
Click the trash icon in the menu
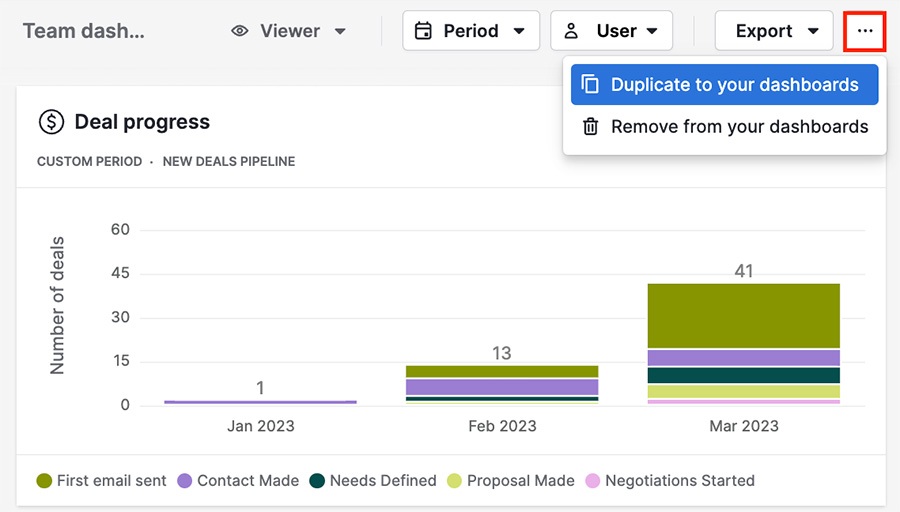(591, 127)
